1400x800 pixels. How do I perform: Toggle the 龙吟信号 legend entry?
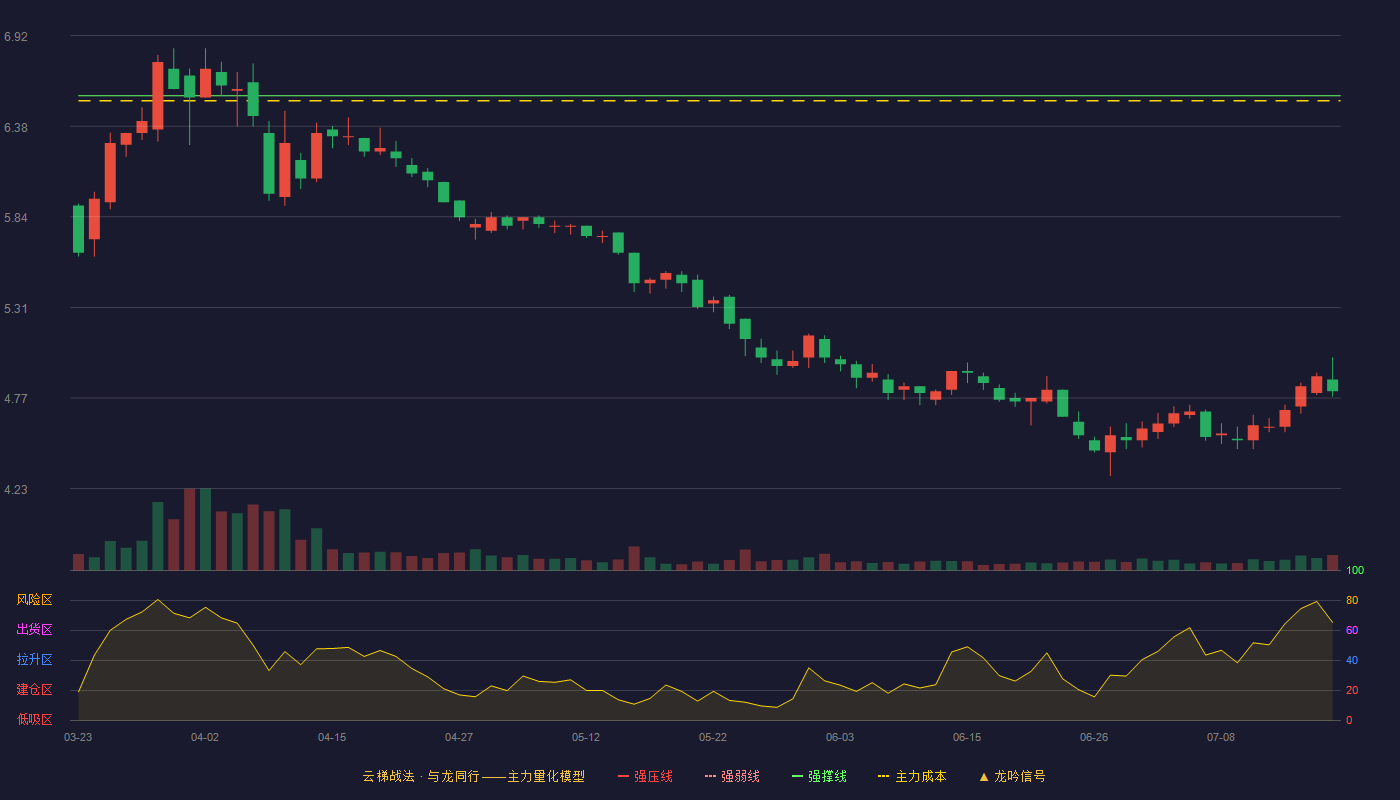point(1012,776)
